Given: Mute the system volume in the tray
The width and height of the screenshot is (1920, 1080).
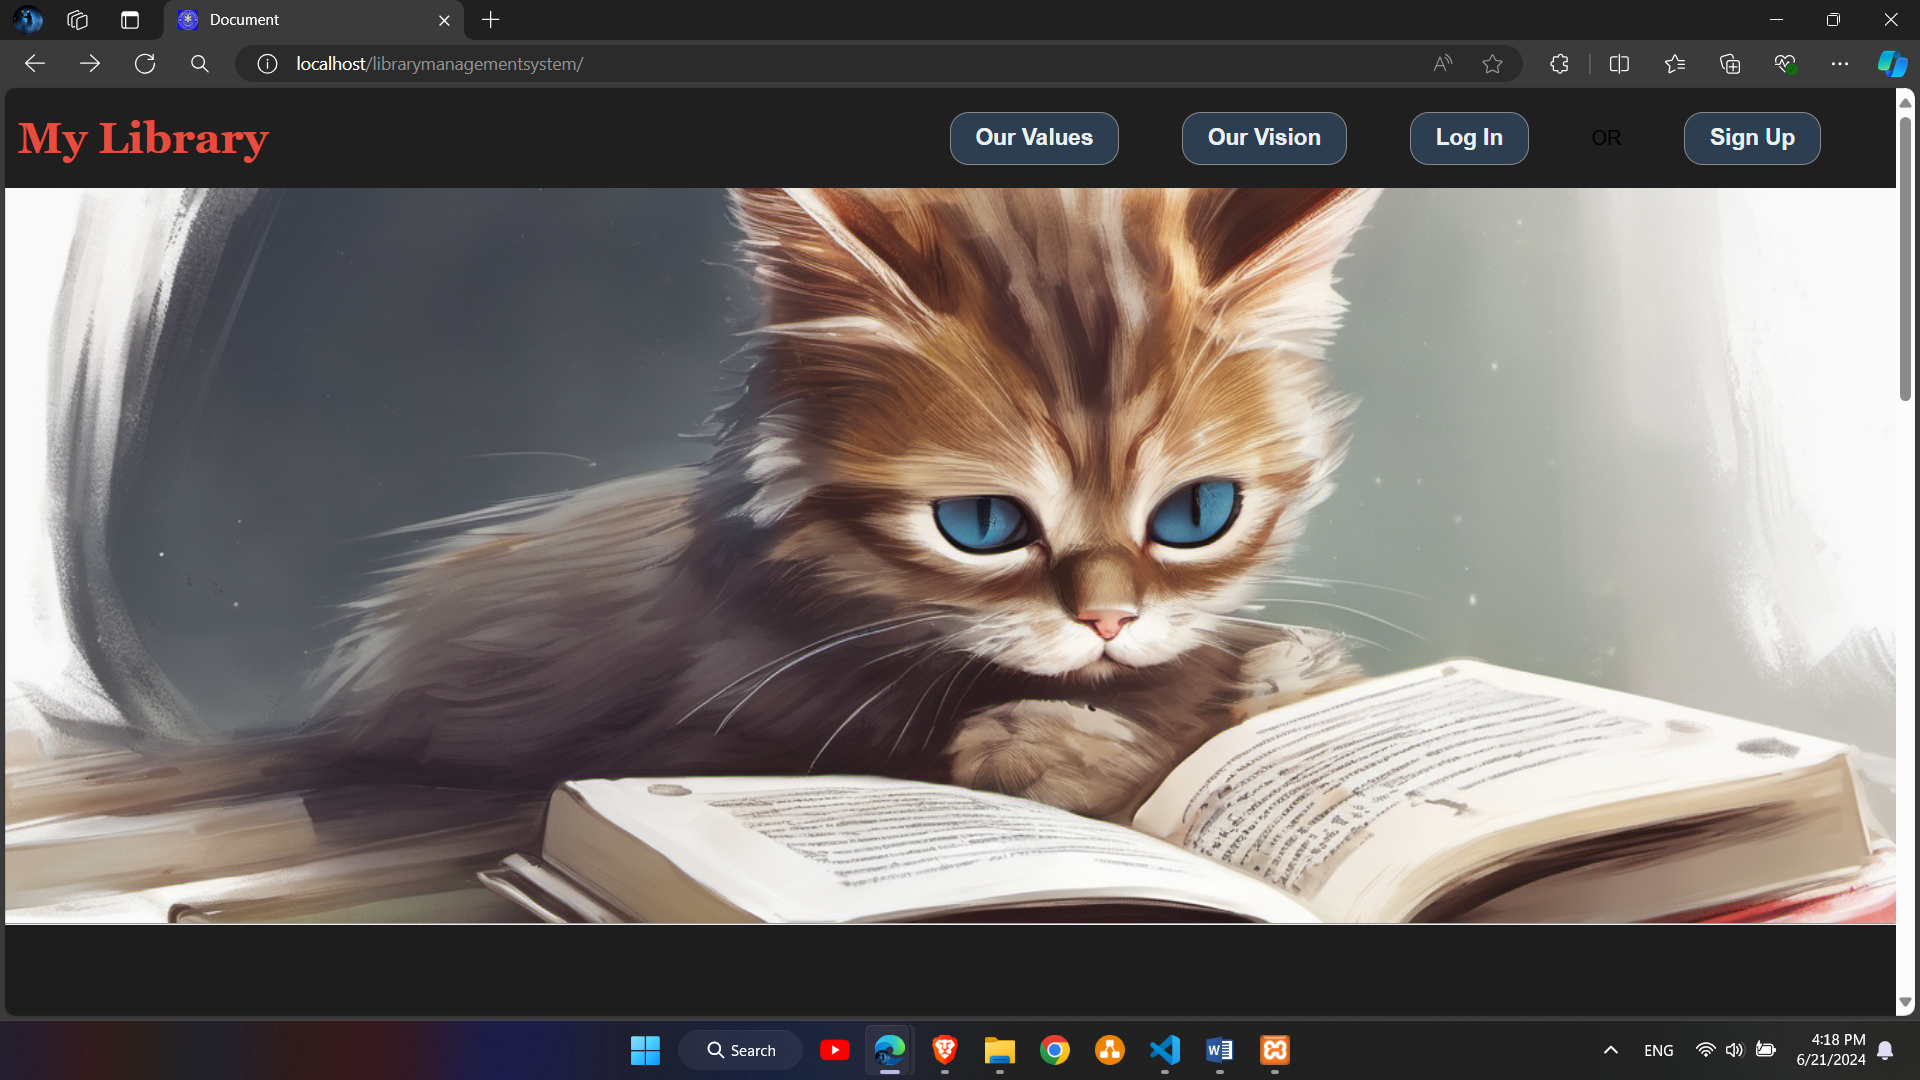Looking at the screenshot, I should [1735, 1050].
